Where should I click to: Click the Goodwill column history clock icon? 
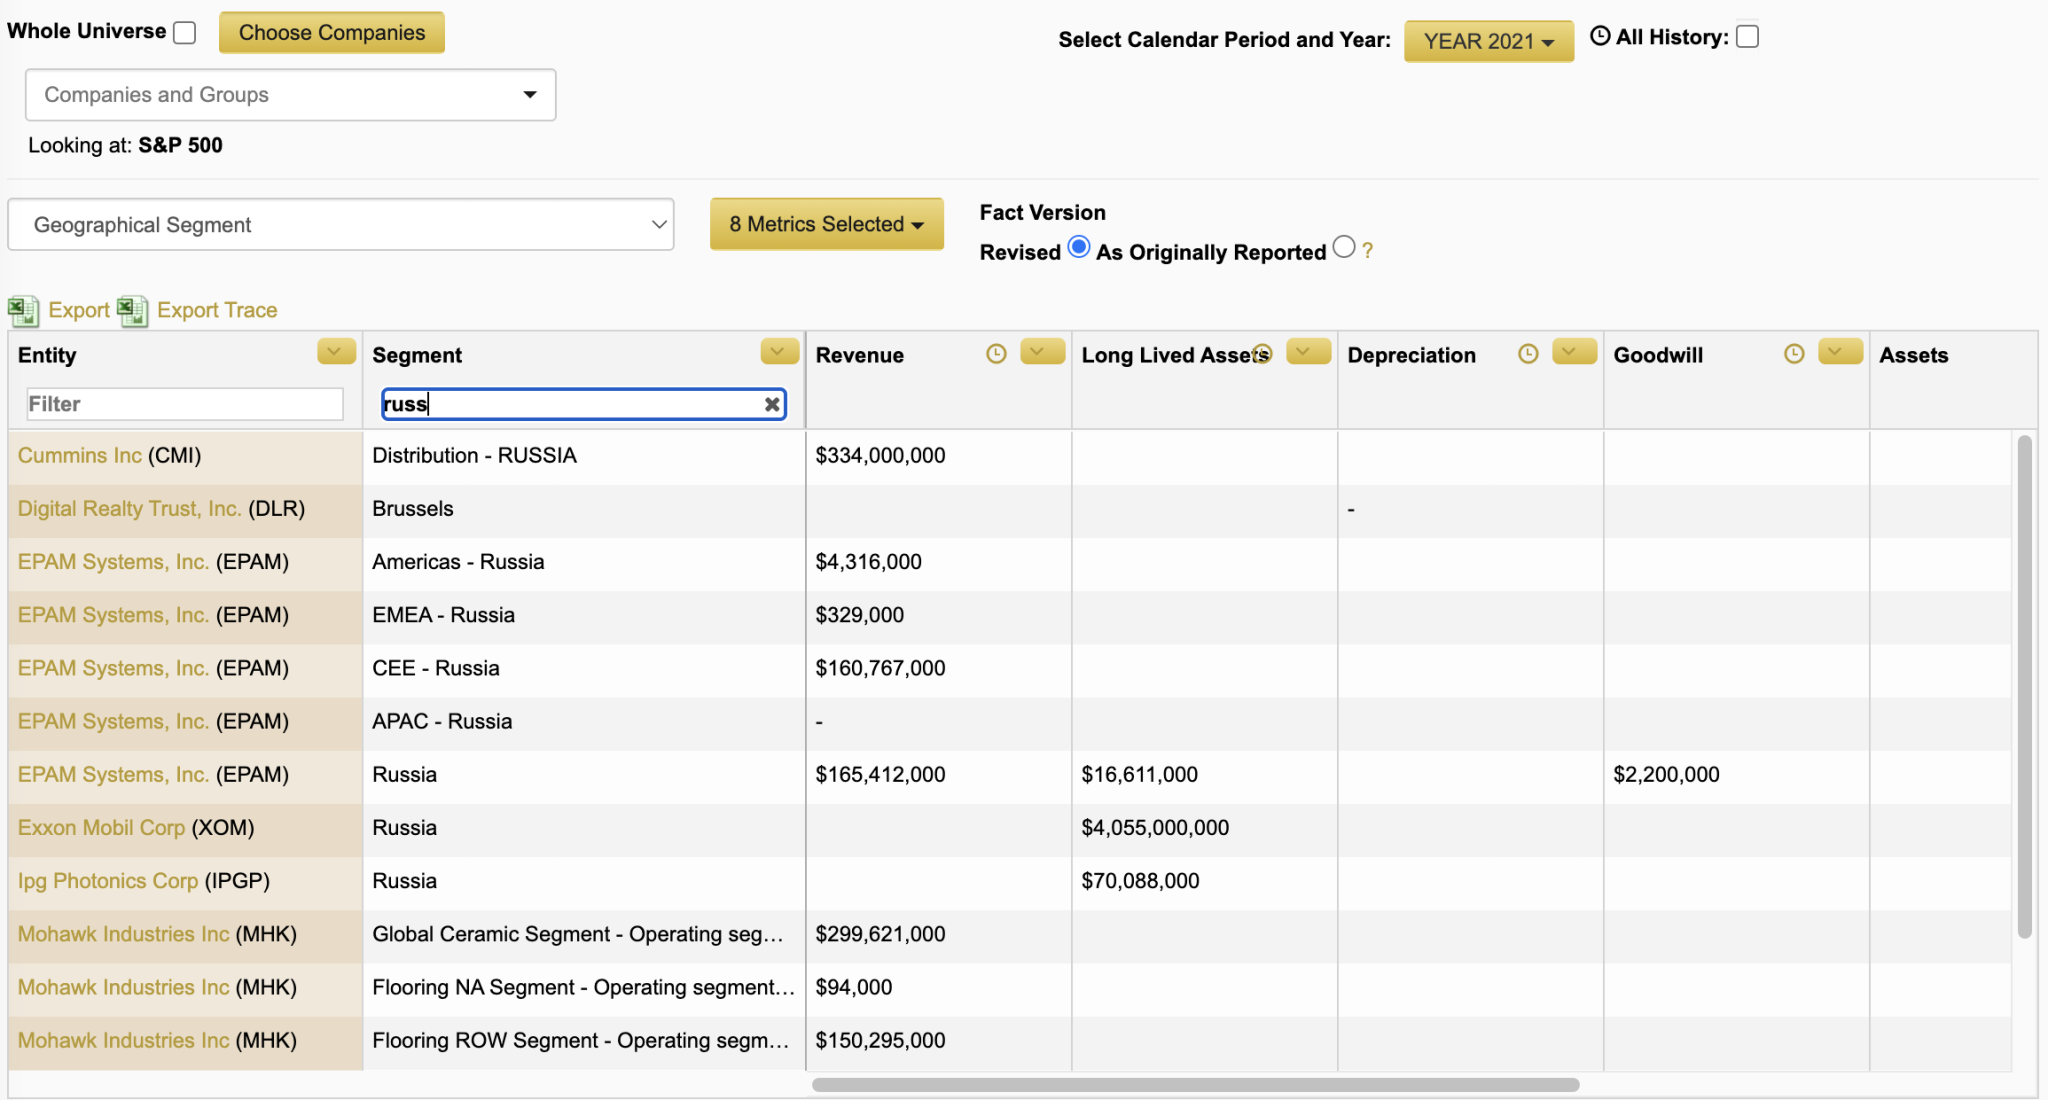point(1794,354)
